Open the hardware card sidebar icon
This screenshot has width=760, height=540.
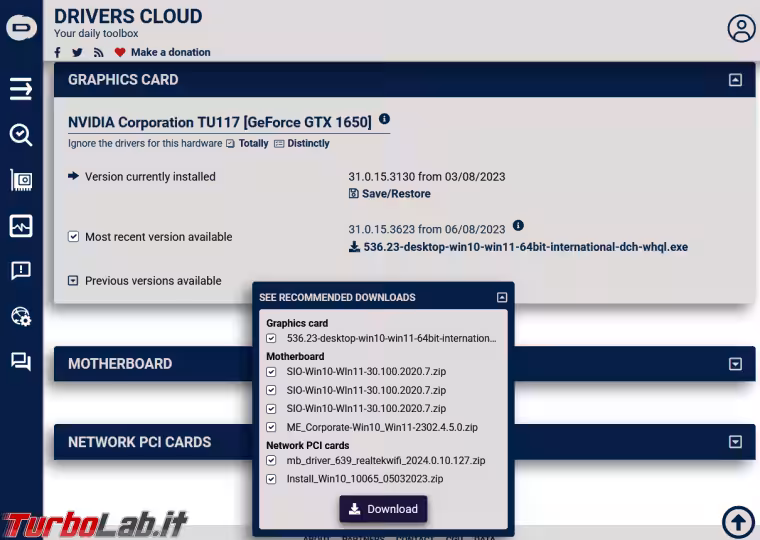21,180
